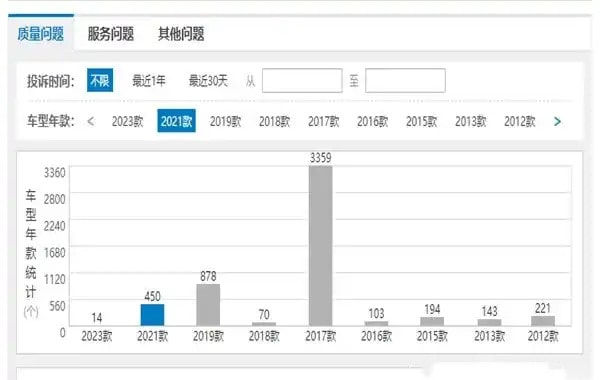Select 不限 complaint time filter
This screenshot has height=380, width=600.
pos(100,80)
